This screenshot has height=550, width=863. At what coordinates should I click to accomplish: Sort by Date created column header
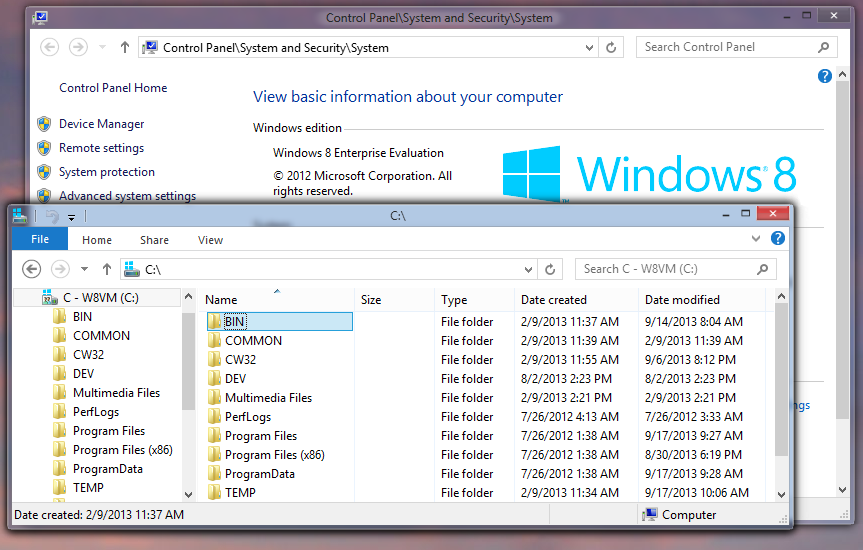coord(576,299)
